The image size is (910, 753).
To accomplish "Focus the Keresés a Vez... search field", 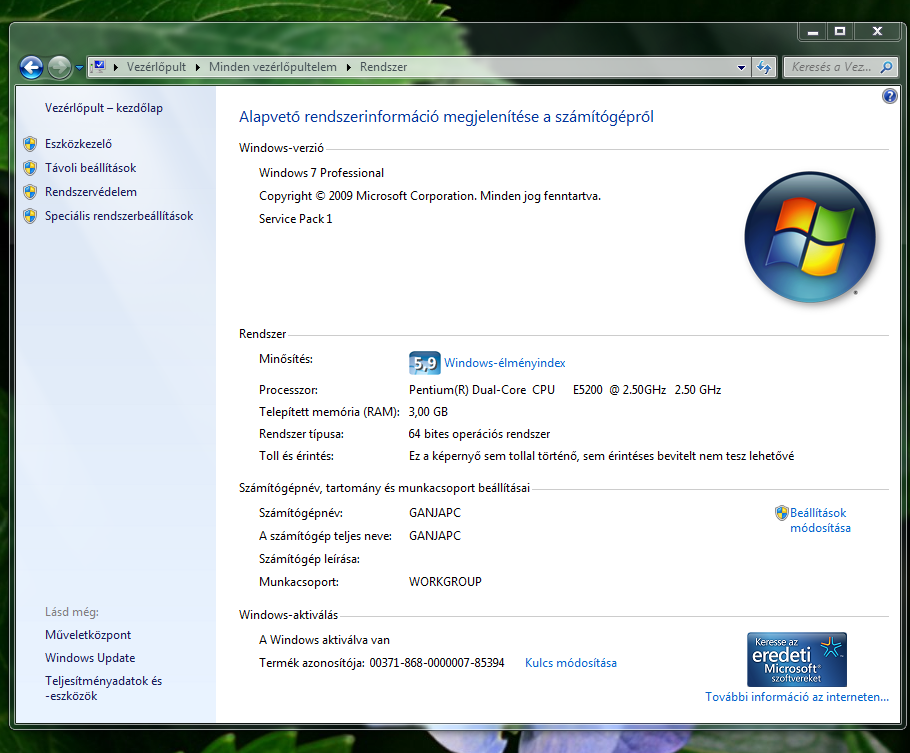I will point(831,67).
